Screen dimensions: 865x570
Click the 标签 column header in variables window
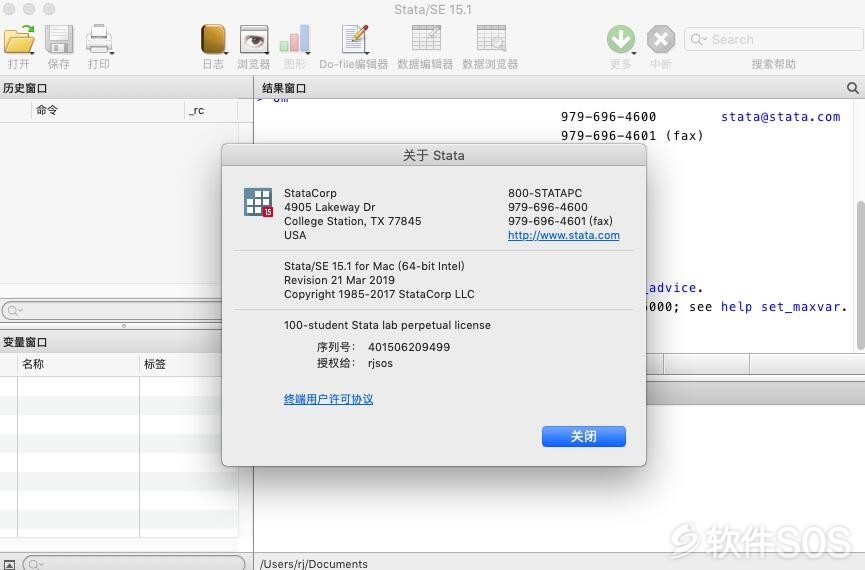pyautogui.click(x=182, y=364)
